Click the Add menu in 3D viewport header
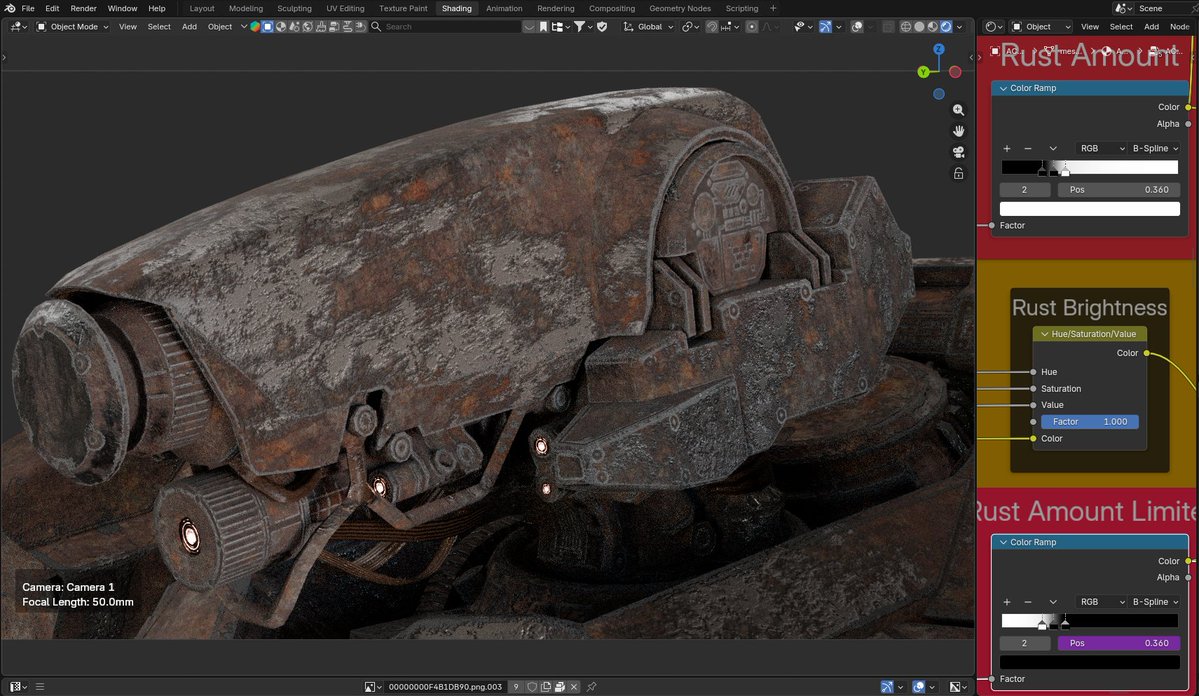The height and width of the screenshot is (696, 1199). click(189, 27)
